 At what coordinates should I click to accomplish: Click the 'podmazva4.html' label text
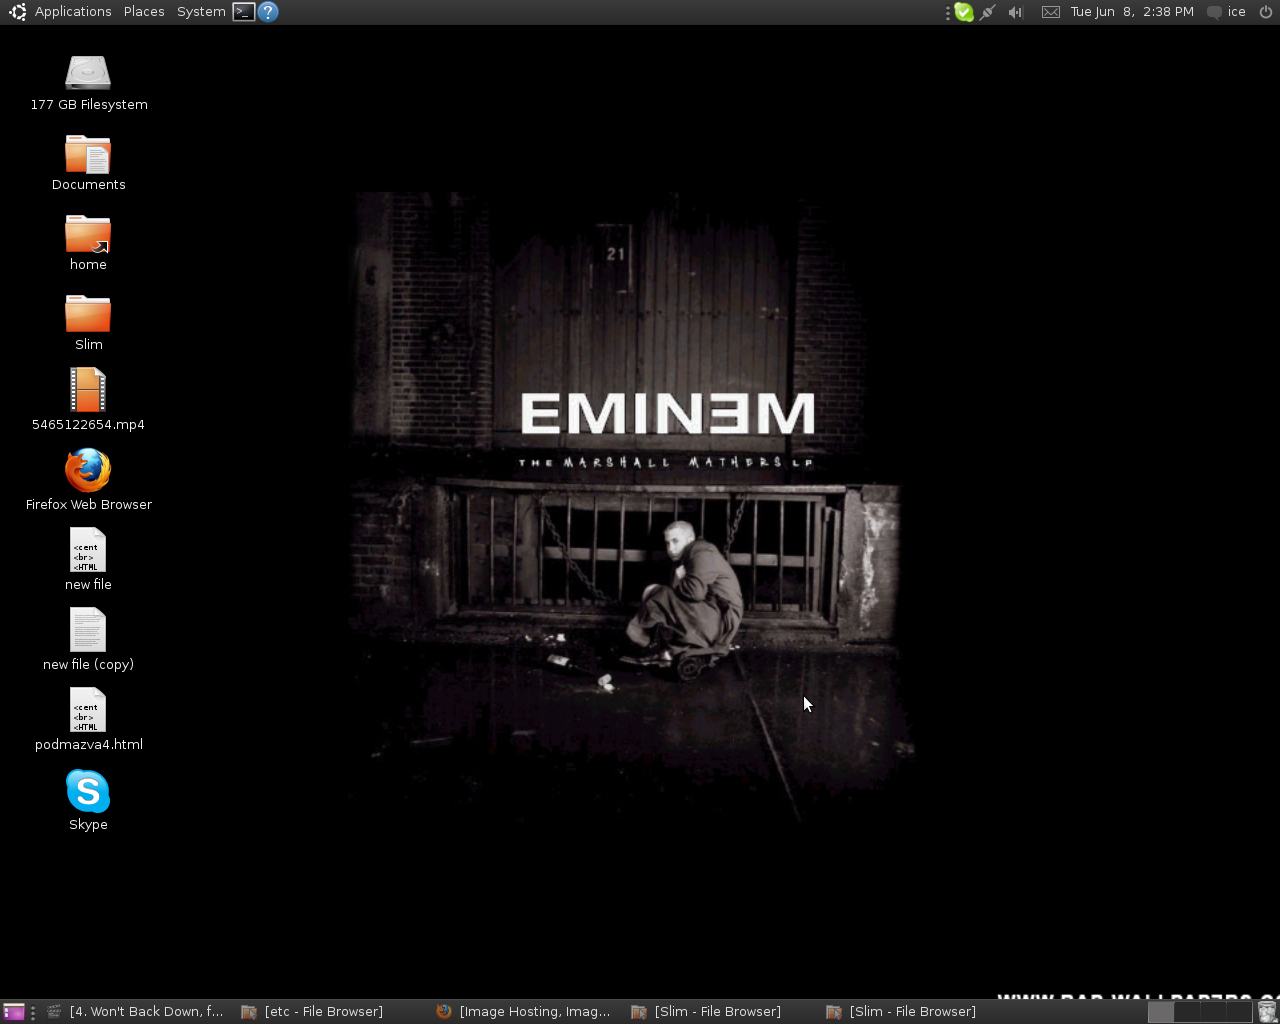click(x=89, y=745)
